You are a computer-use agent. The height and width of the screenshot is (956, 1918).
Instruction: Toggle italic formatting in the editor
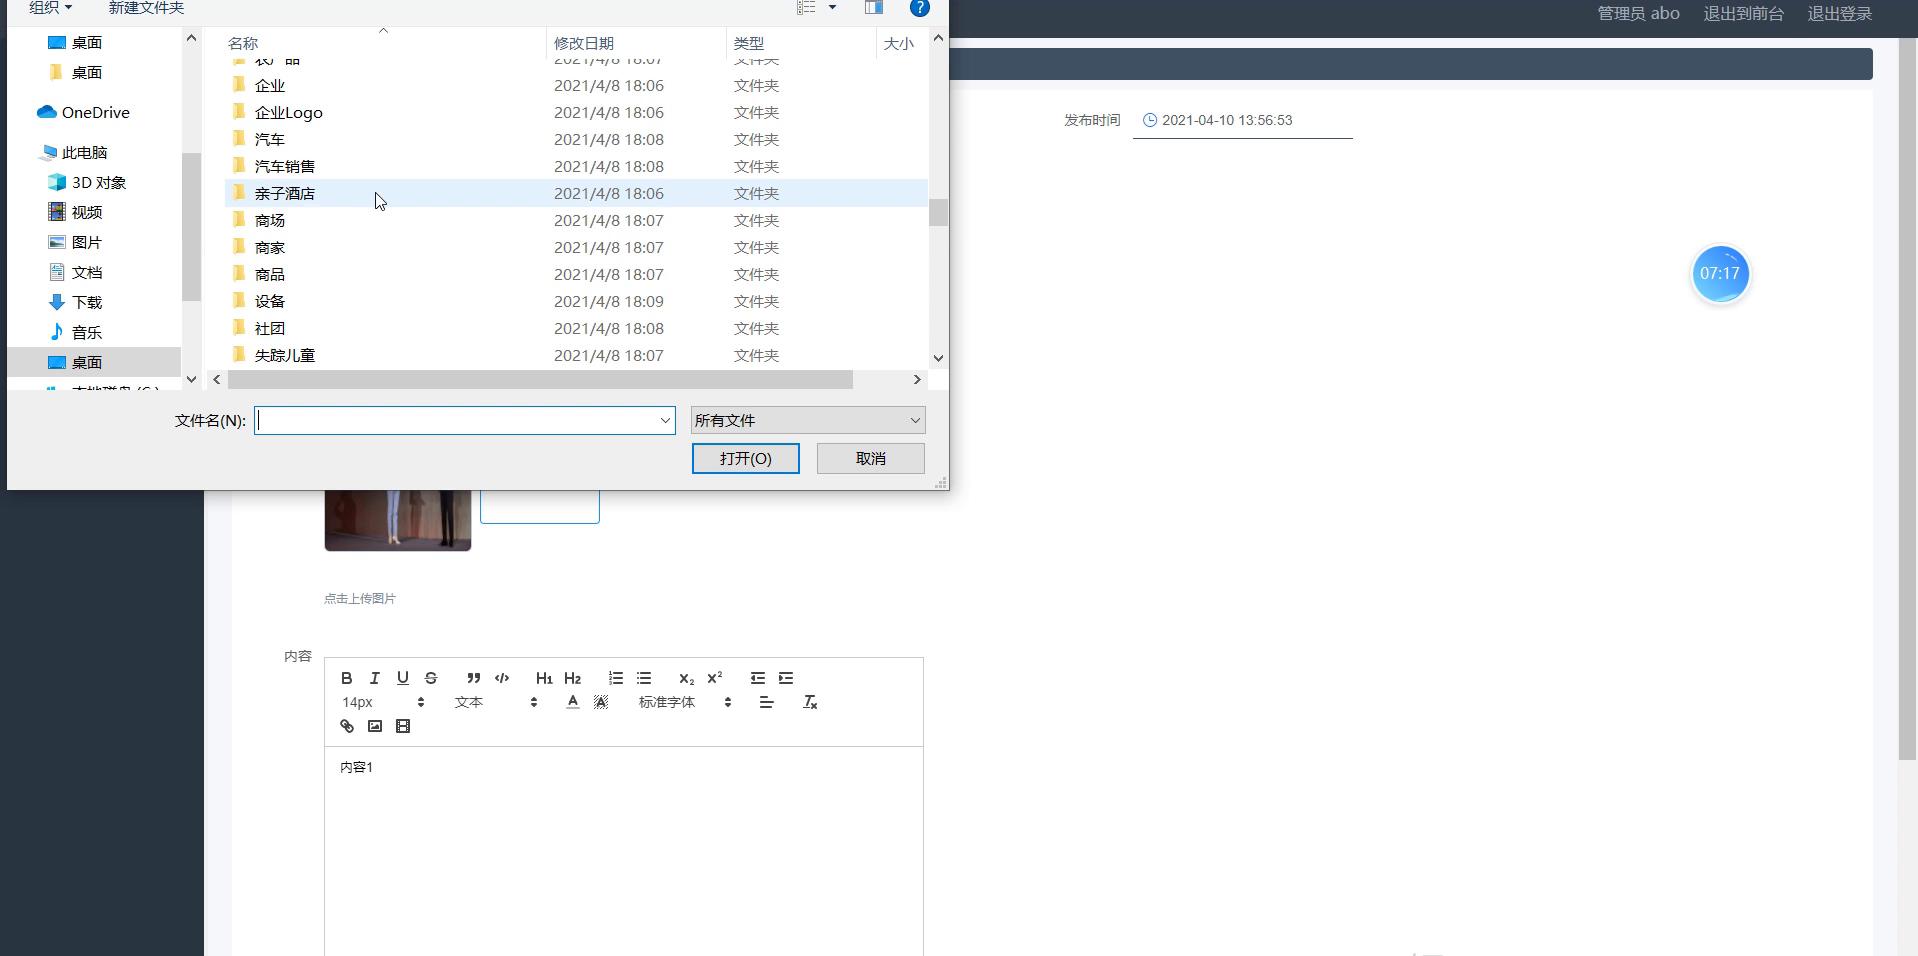pyautogui.click(x=375, y=678)
